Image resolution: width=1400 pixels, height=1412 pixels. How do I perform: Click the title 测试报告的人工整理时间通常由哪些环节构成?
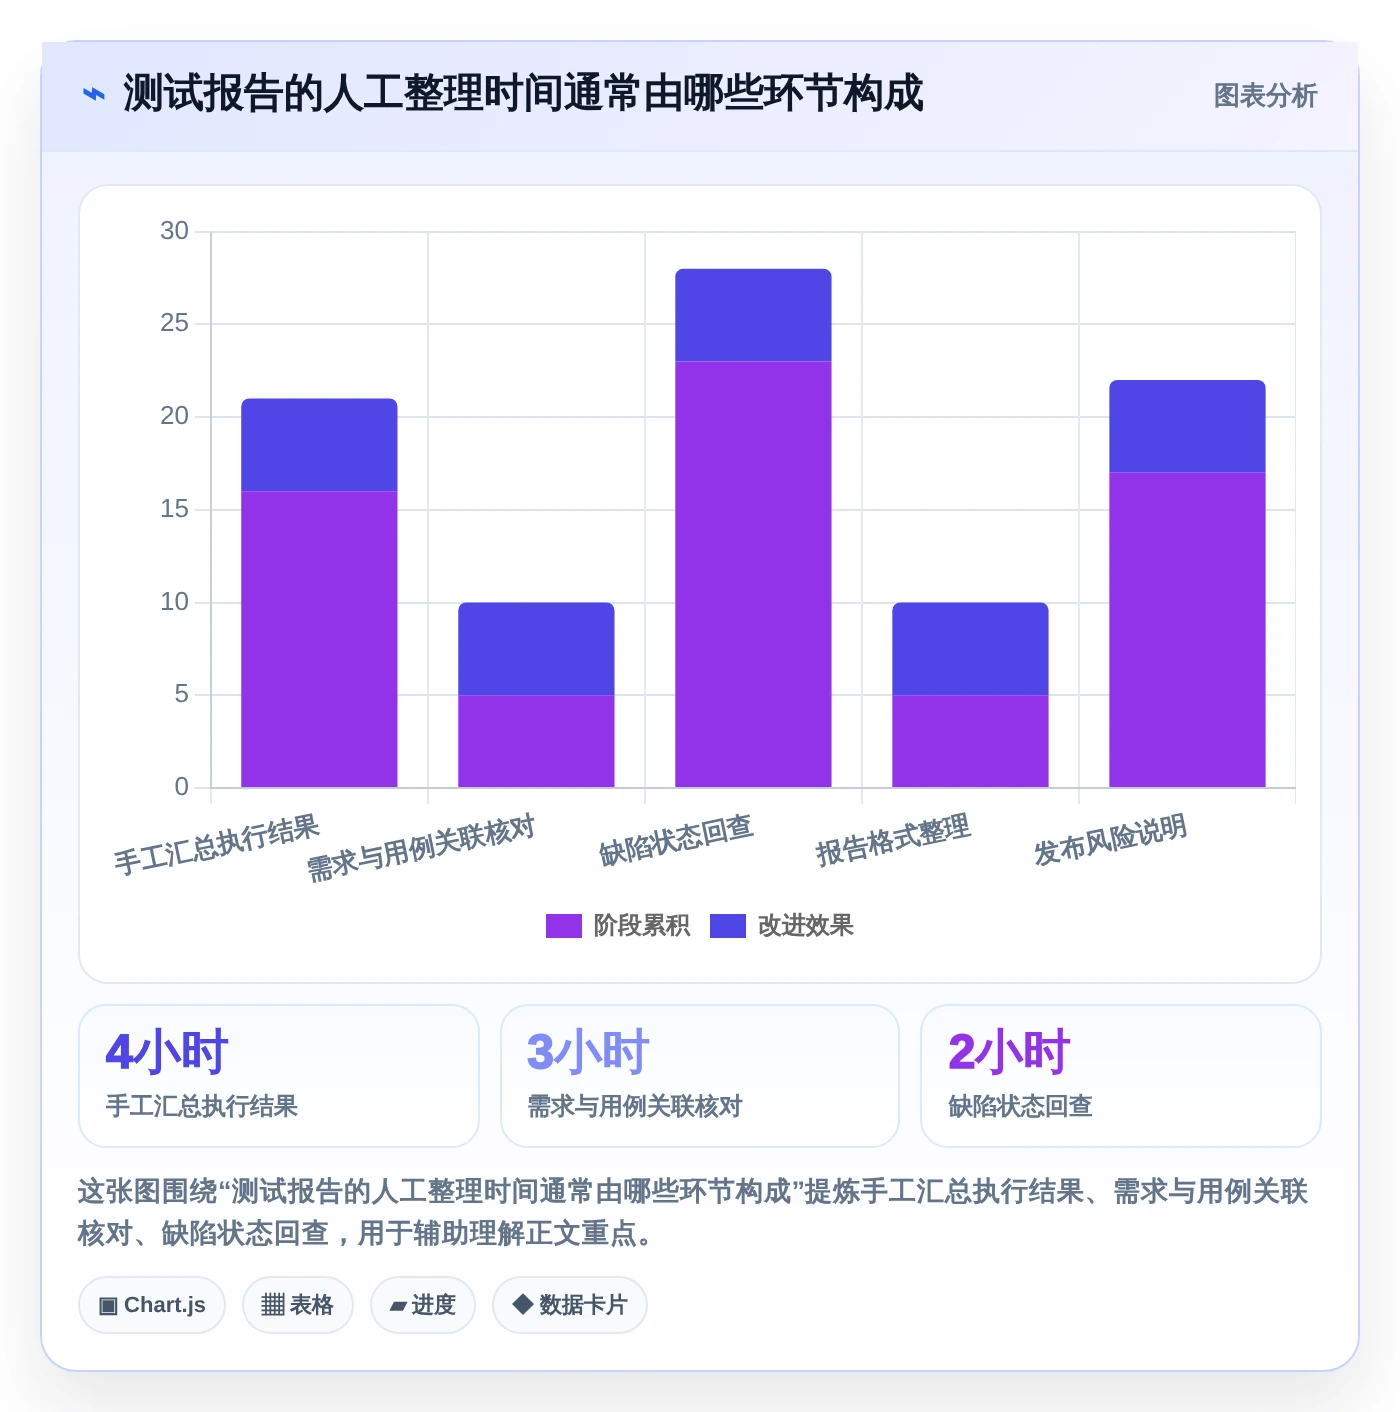tap(523, 94)
